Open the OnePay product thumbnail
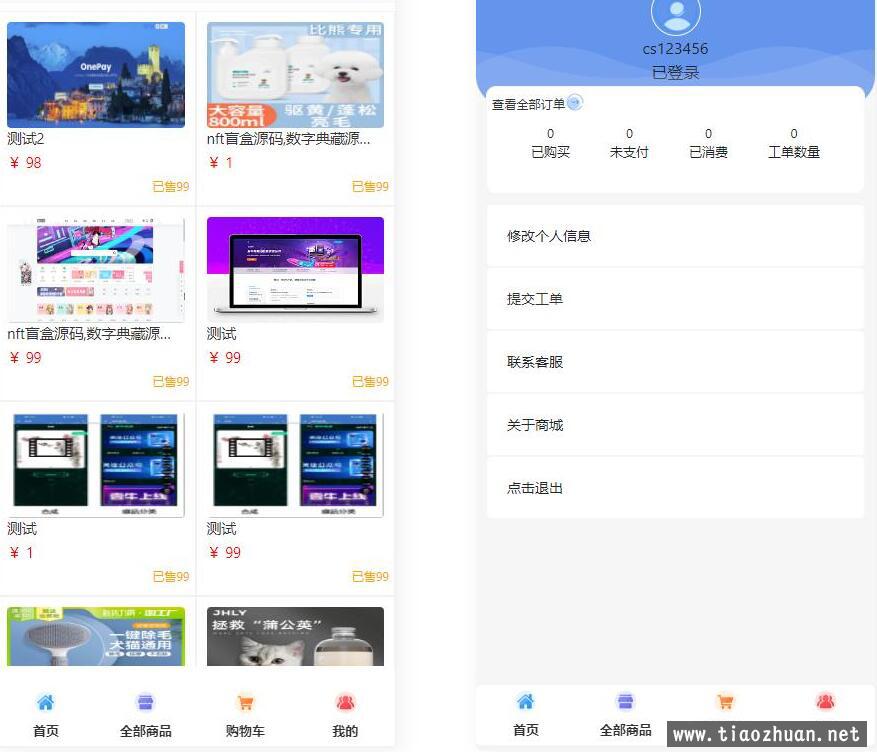Screen dimensions: 877x752 click(96, 75)
